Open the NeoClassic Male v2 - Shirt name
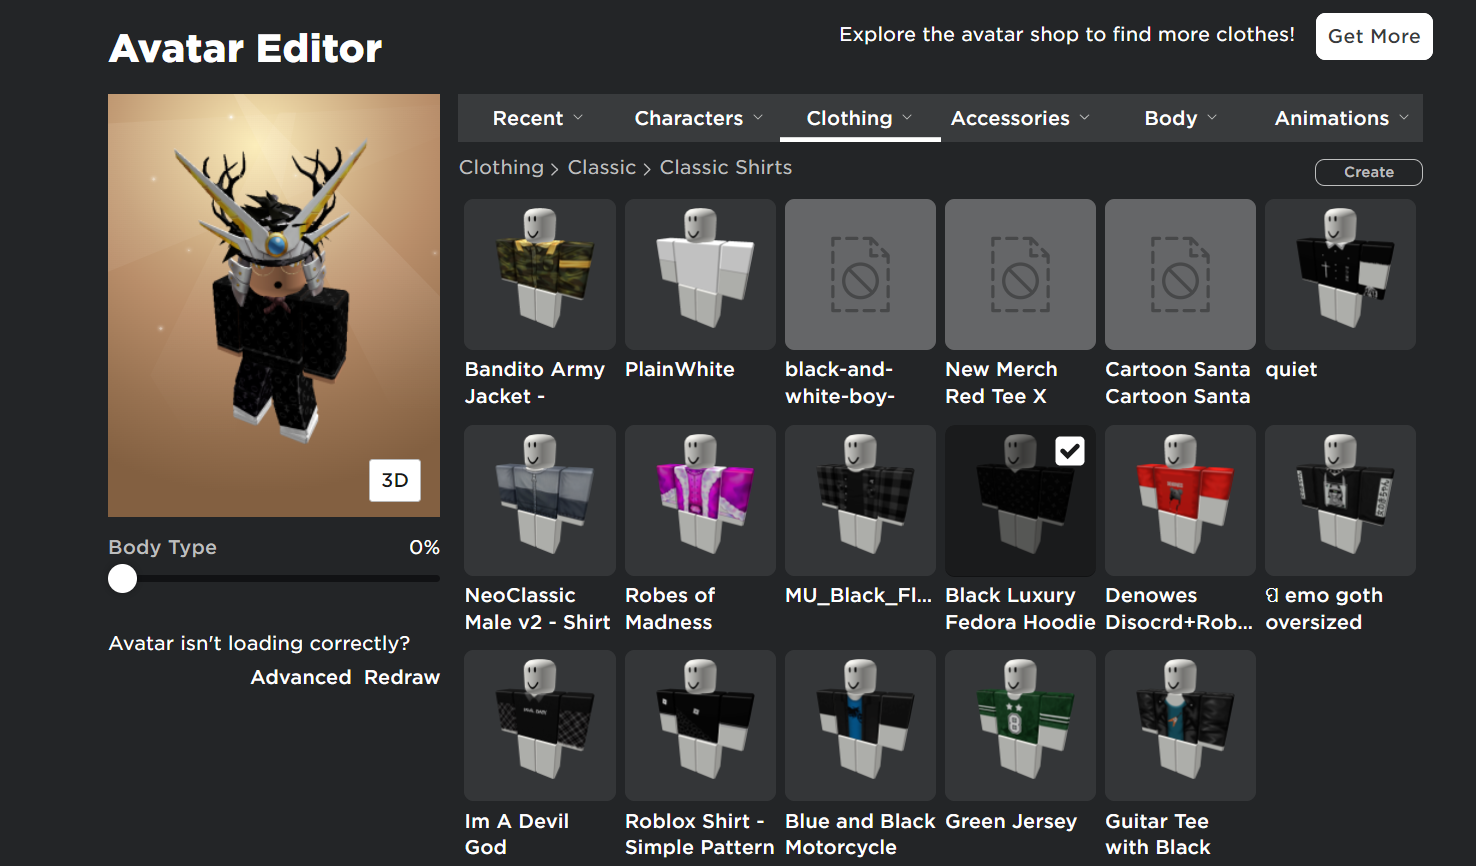The width and height of the screenshot is (1476, 866). (538, 608)
